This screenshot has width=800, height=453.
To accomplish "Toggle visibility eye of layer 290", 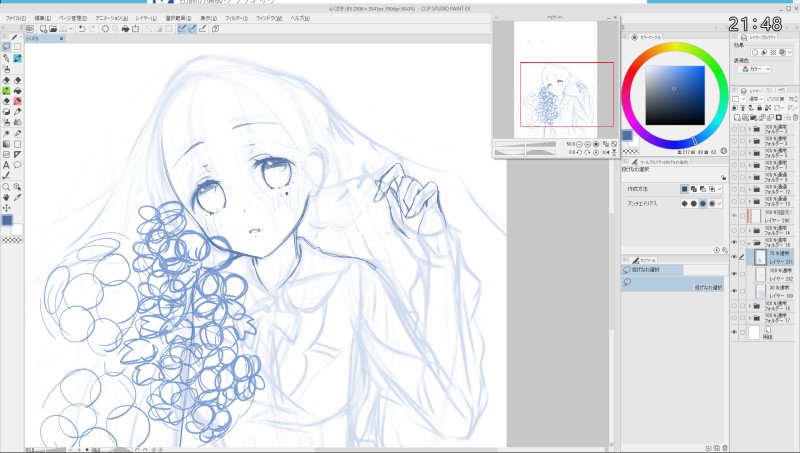I will (734, 216).
